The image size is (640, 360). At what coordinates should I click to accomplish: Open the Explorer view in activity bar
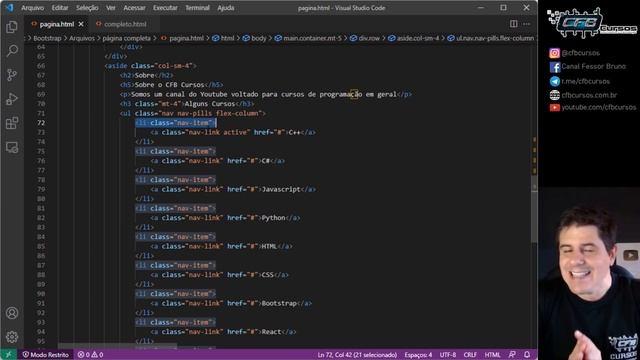click(x=12, y=27)
